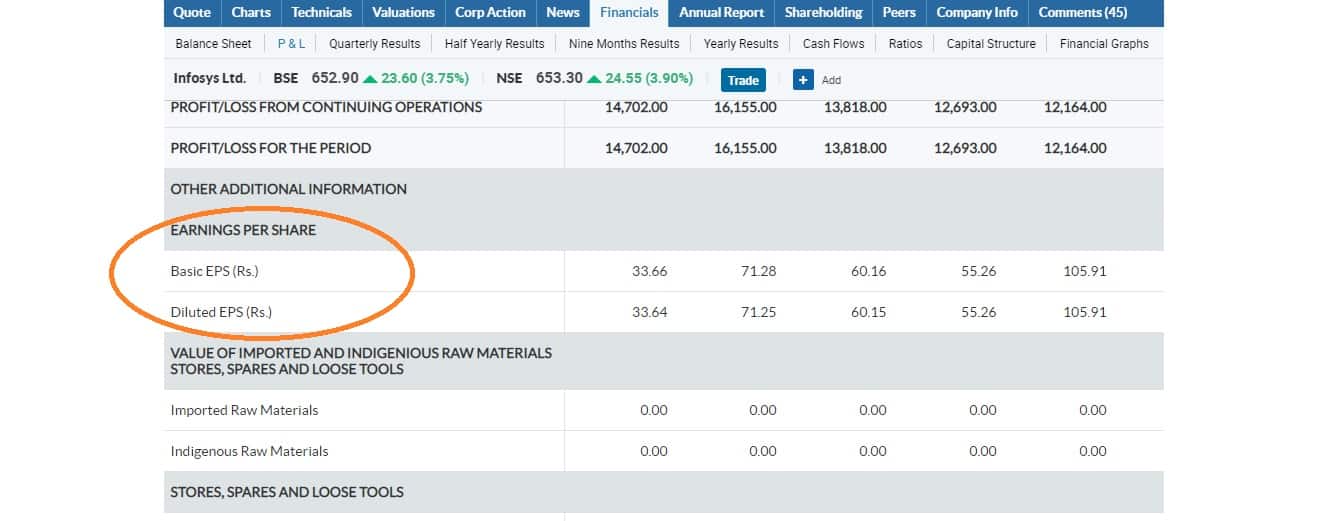
Task: Click the blue plus Add icon
Action: (x=803, y=80)
